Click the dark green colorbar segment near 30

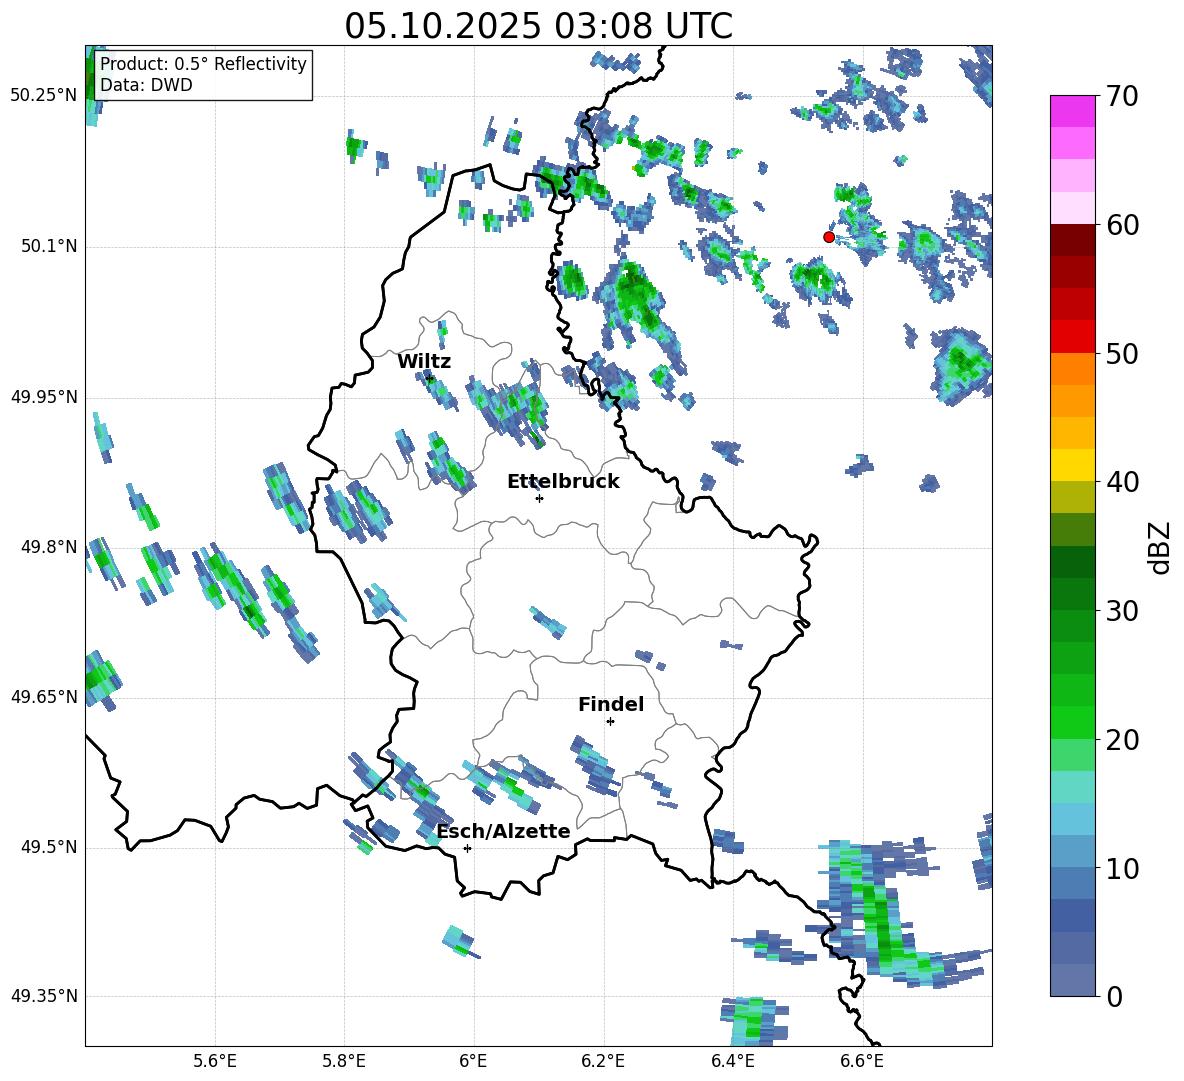[1072, 593]
